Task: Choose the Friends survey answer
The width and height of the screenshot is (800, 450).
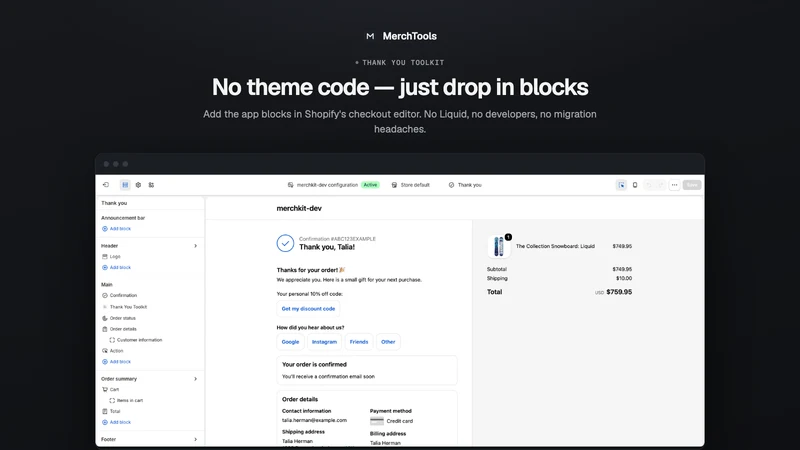Action: coord(359,342)
